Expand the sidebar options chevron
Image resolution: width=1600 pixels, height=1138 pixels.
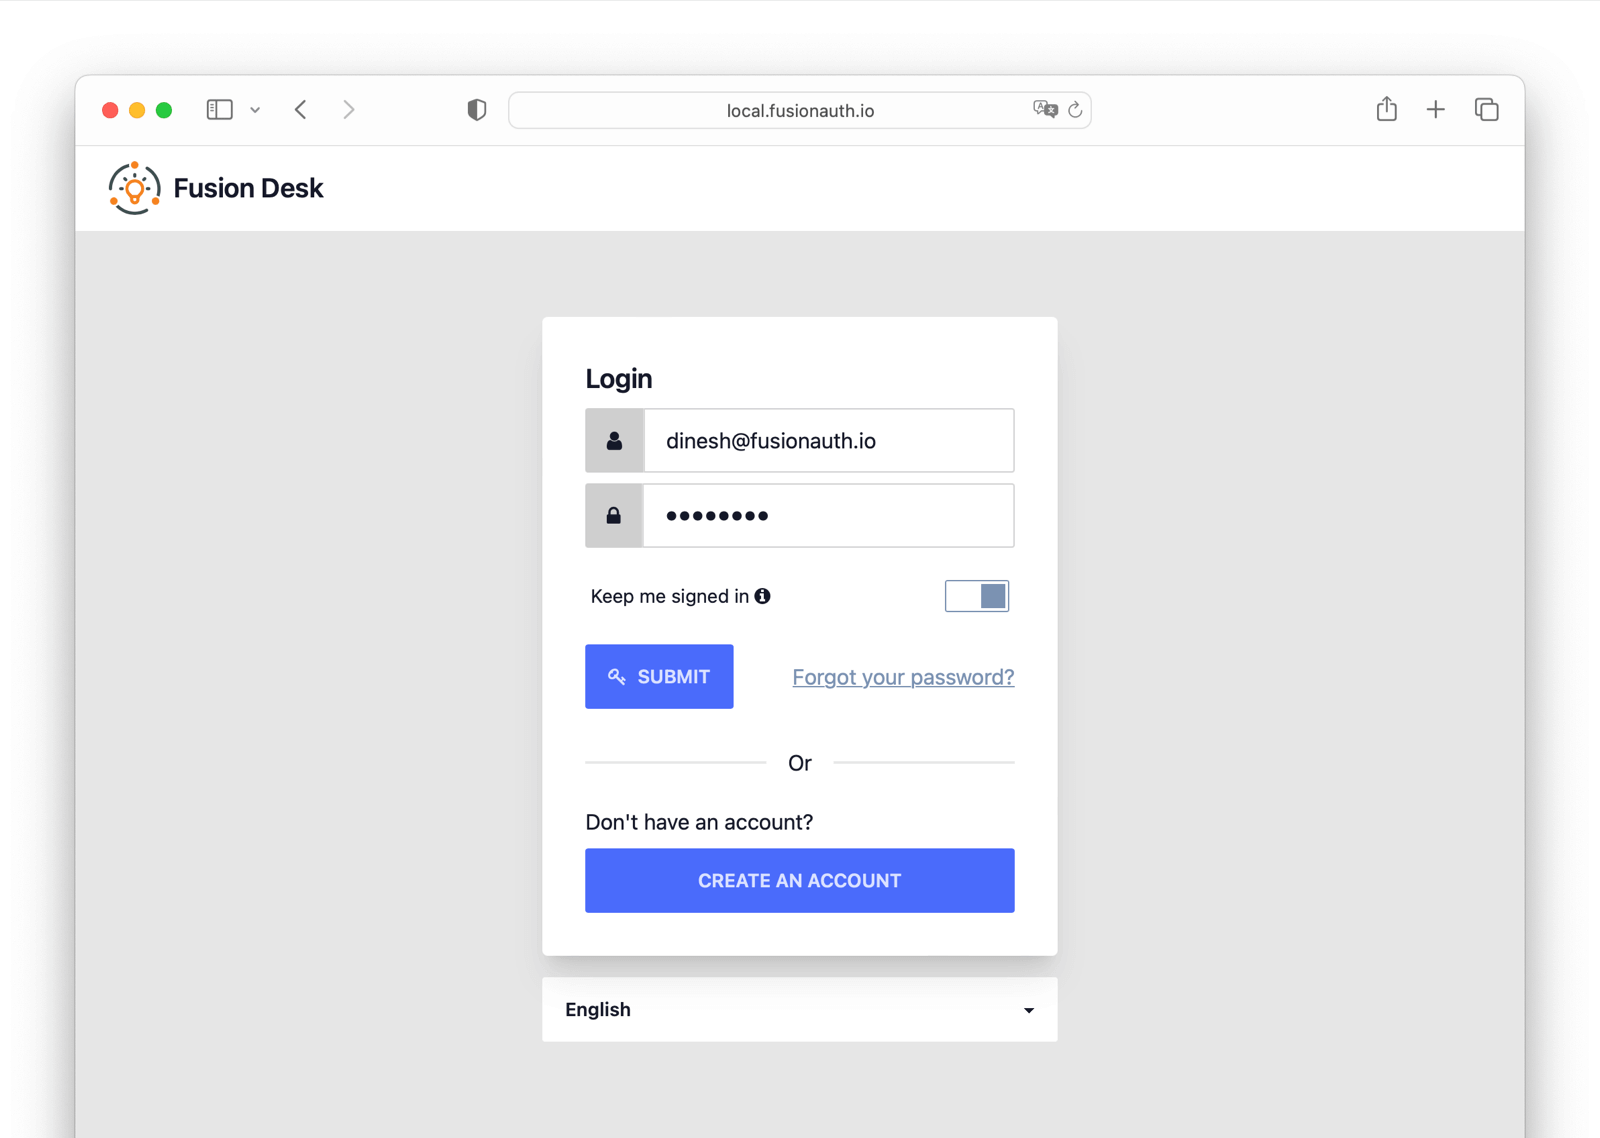point(255,110)
